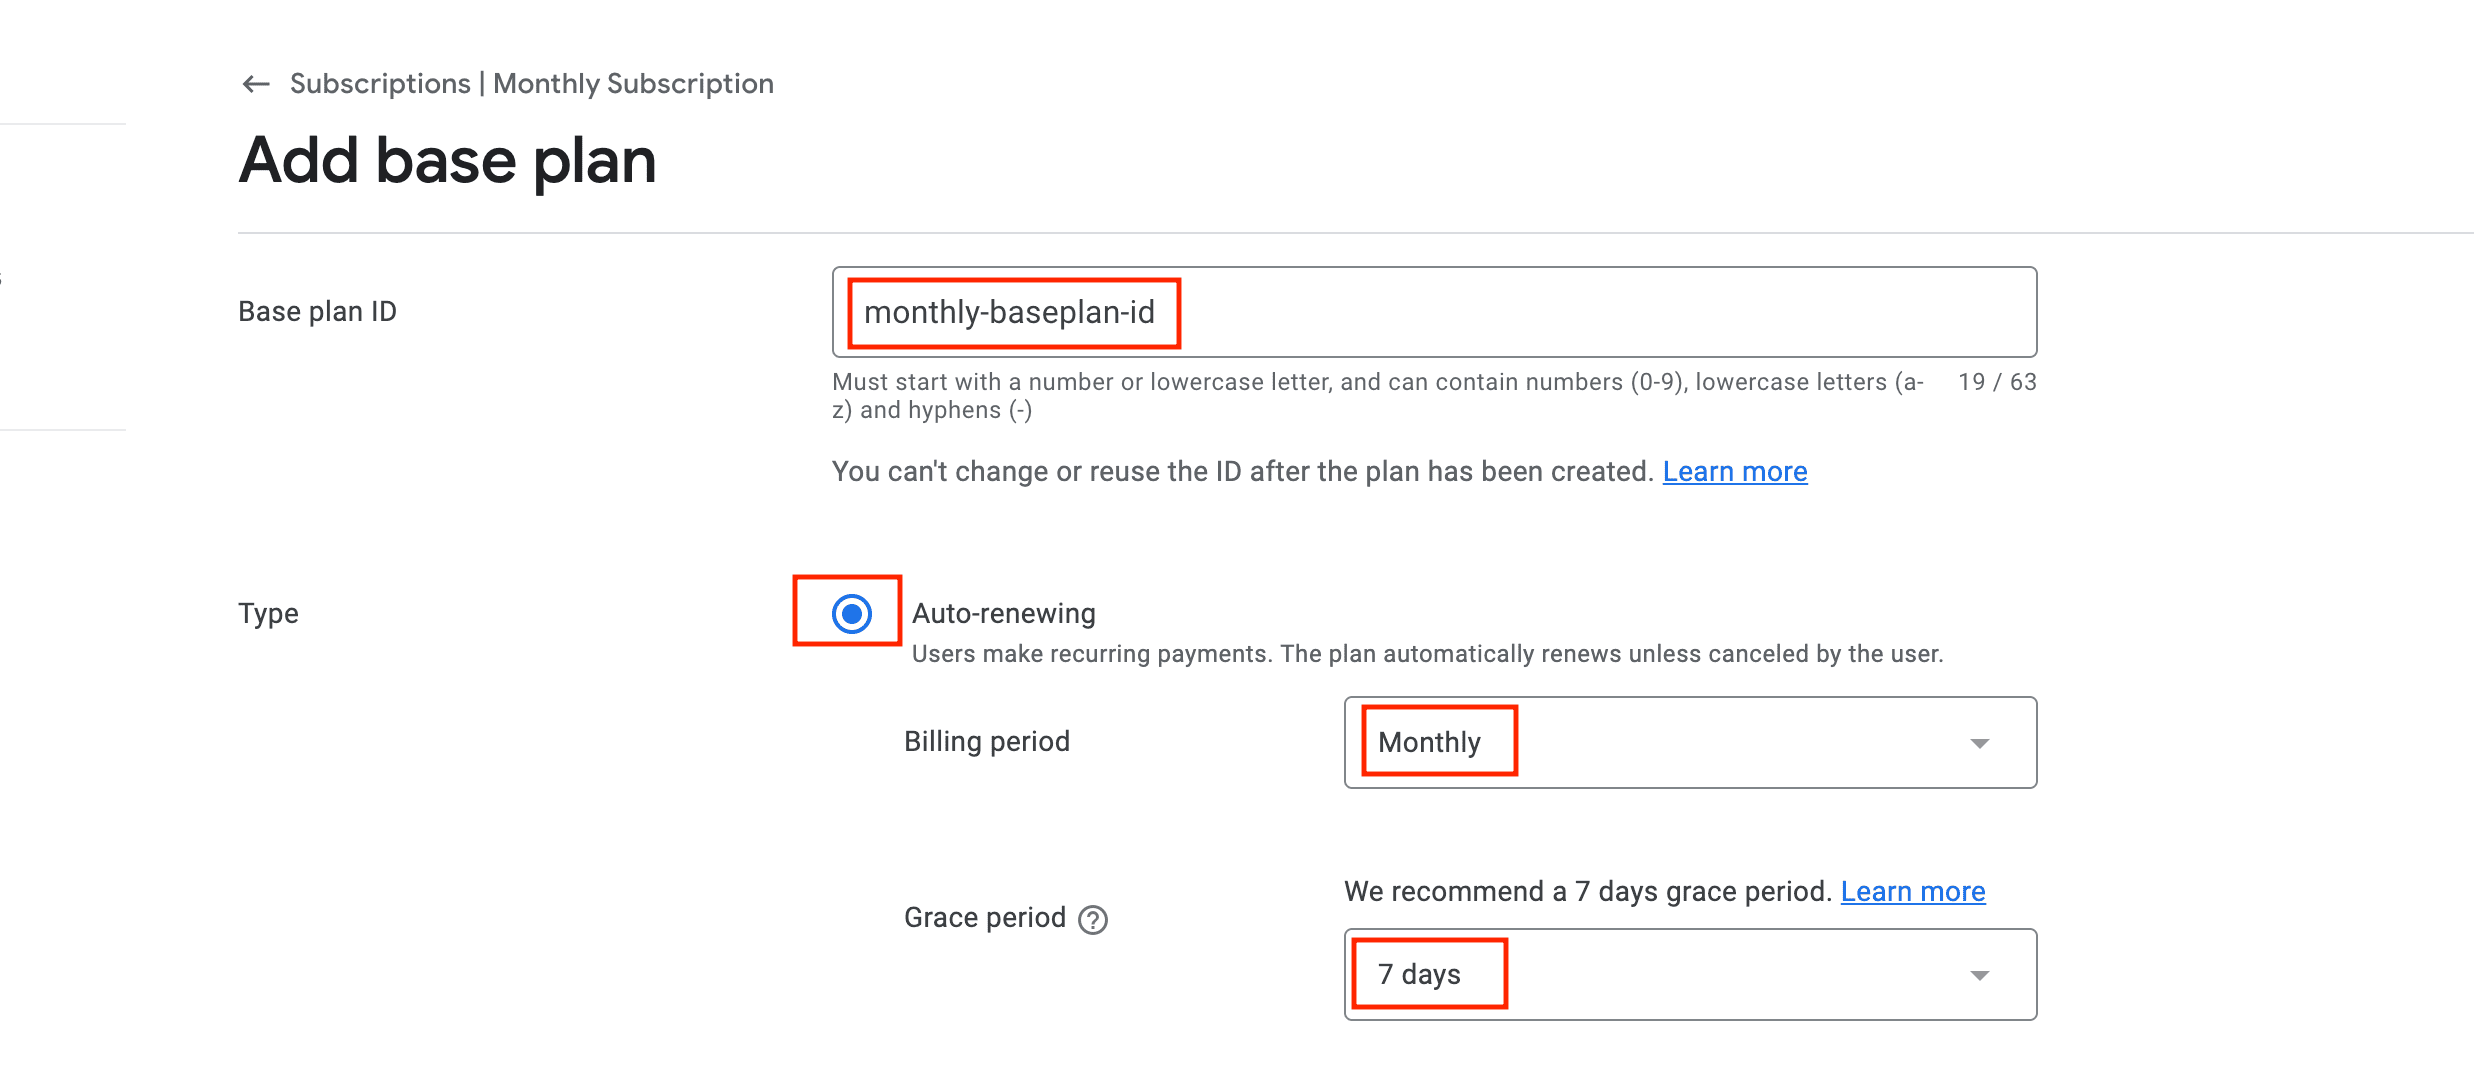
Task: Open the dropdown showing 7 days
Action: [1689, 974]
